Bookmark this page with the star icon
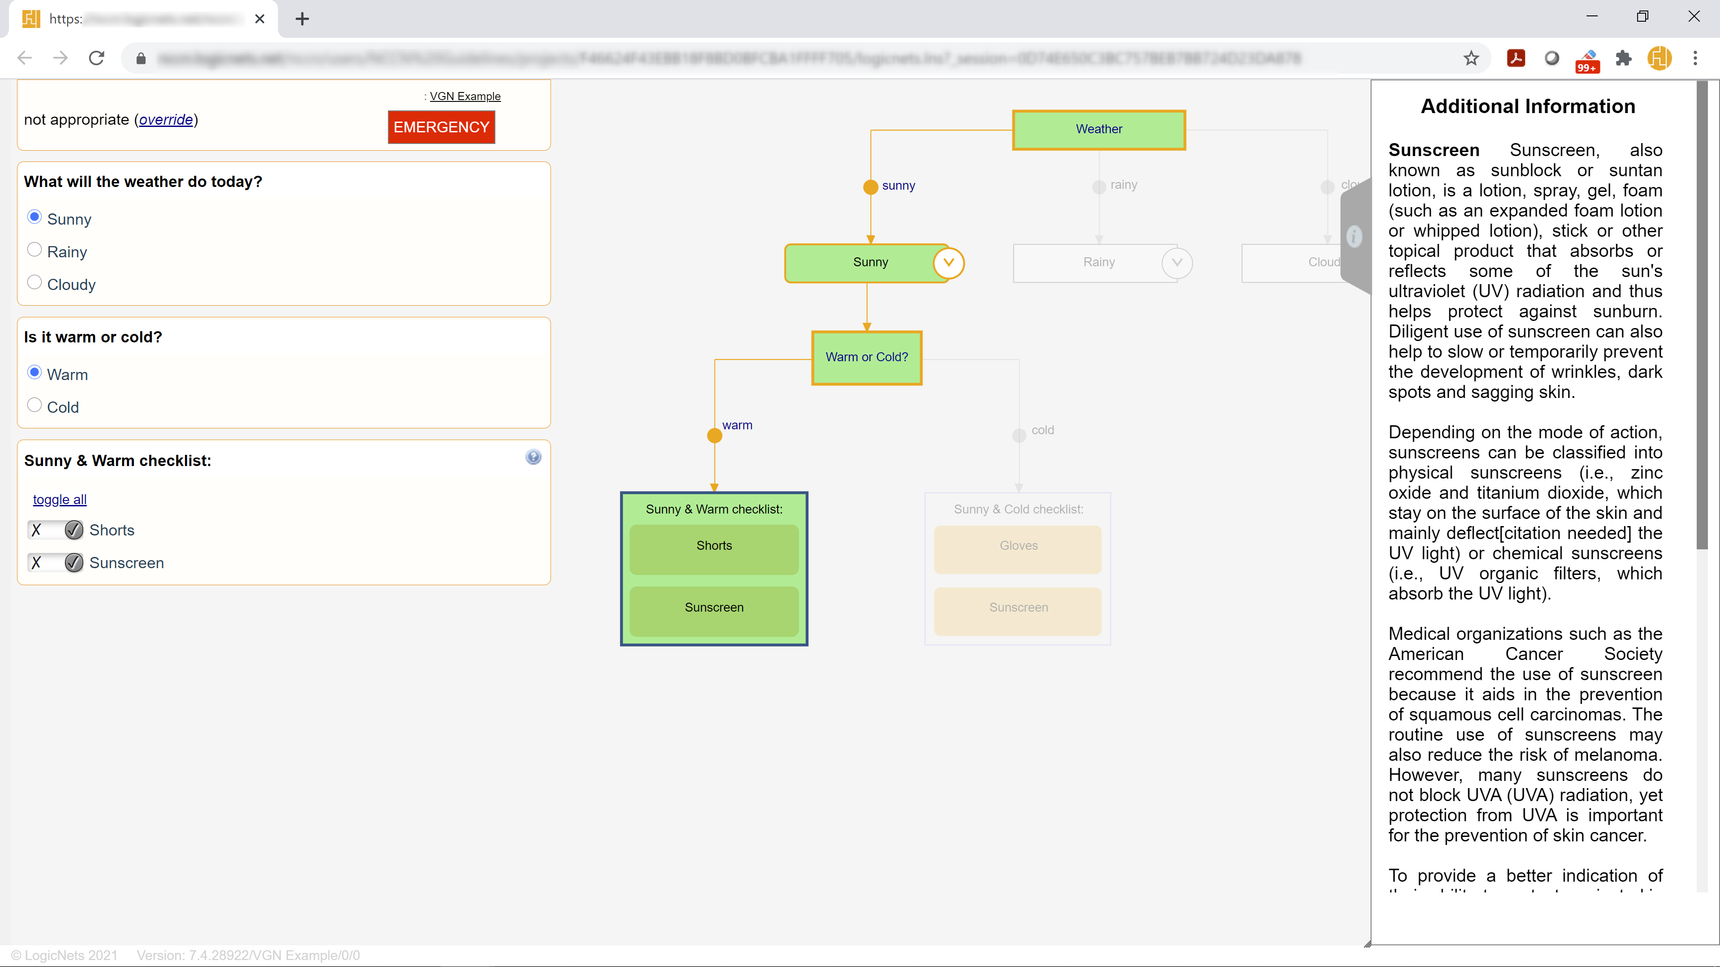This screenshot has width=1720, height=967. [1471, 58]
